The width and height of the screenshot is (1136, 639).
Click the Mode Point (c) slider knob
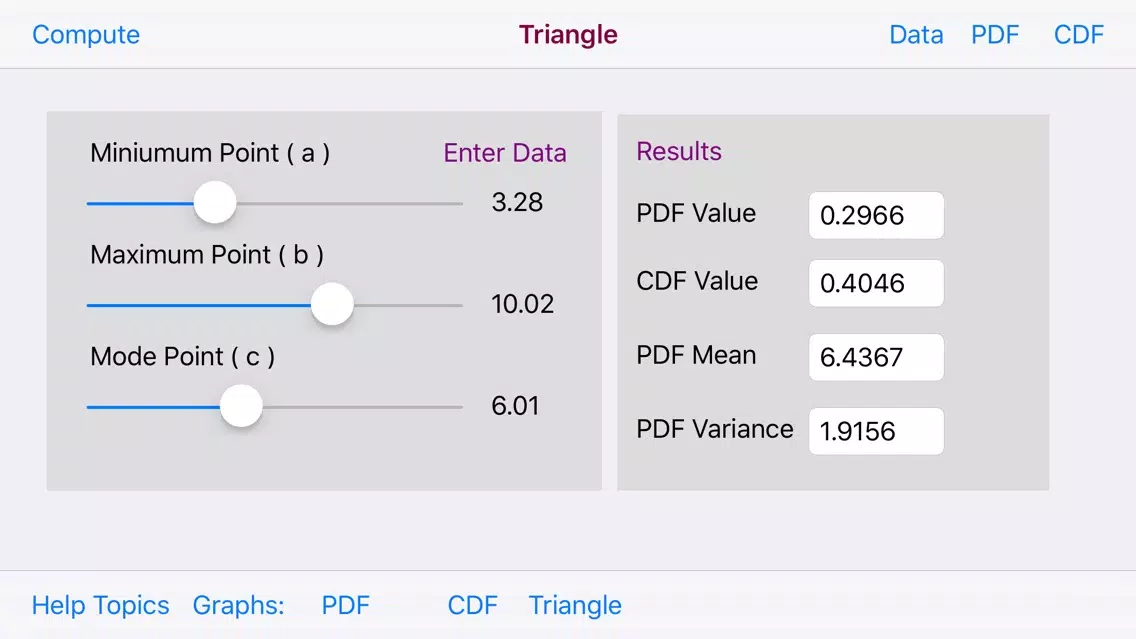click(241, 406)
